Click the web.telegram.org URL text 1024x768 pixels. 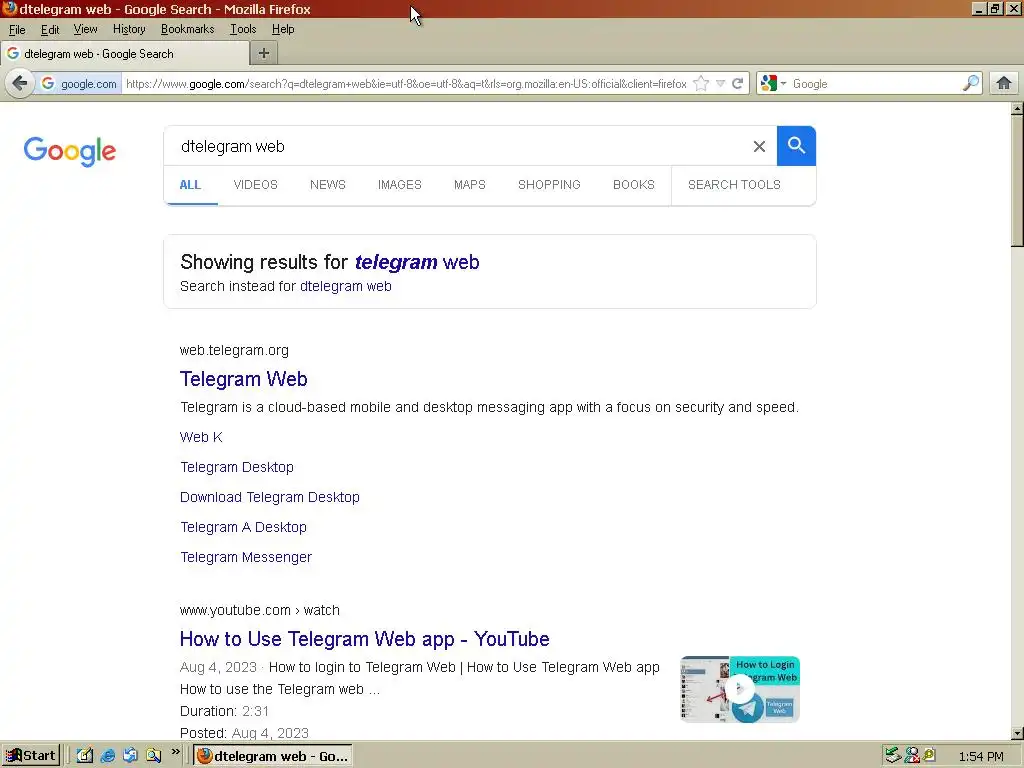point(234,351)
